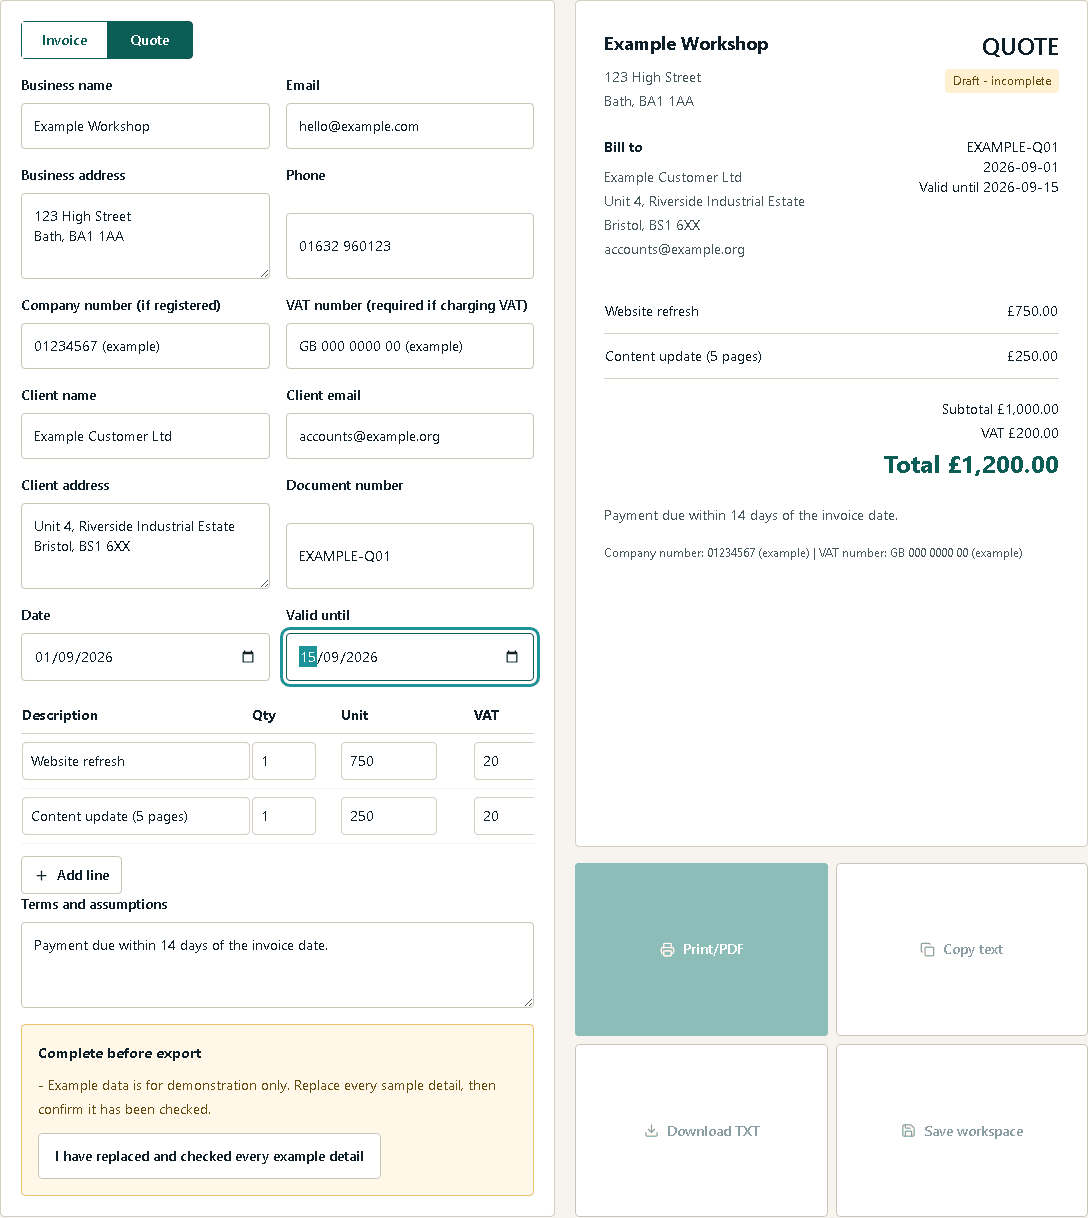Focus the Phone number field

[x=410, y=246]
